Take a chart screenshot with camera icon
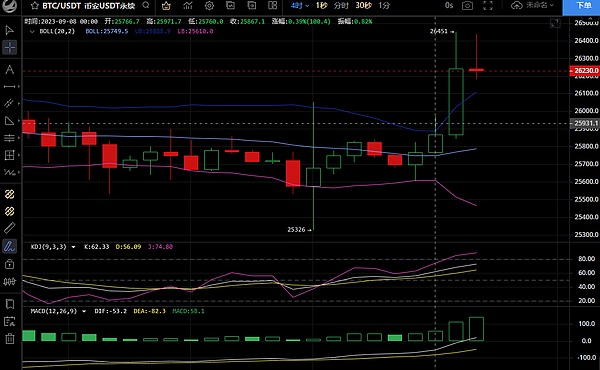This screenshot has height=370, width=600. coord(467,5)
